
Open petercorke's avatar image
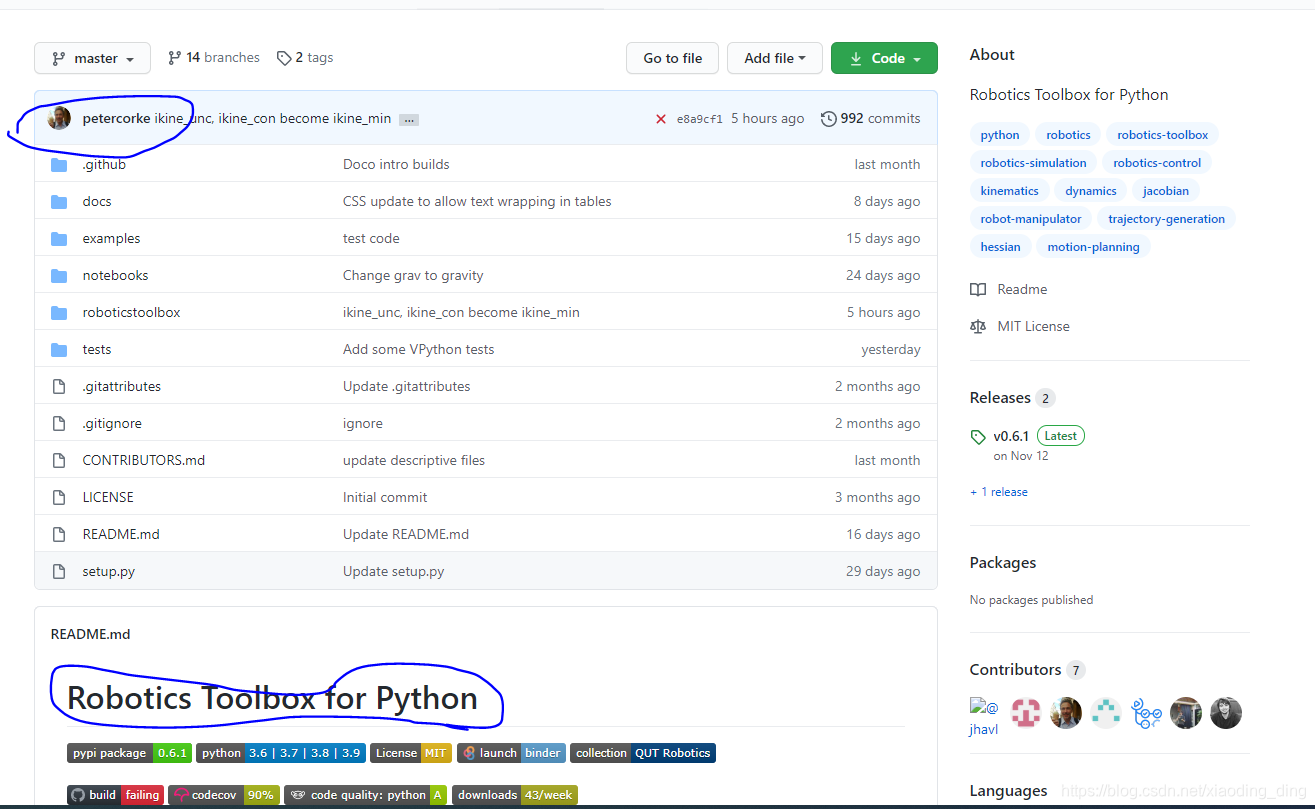coord(58,117)
